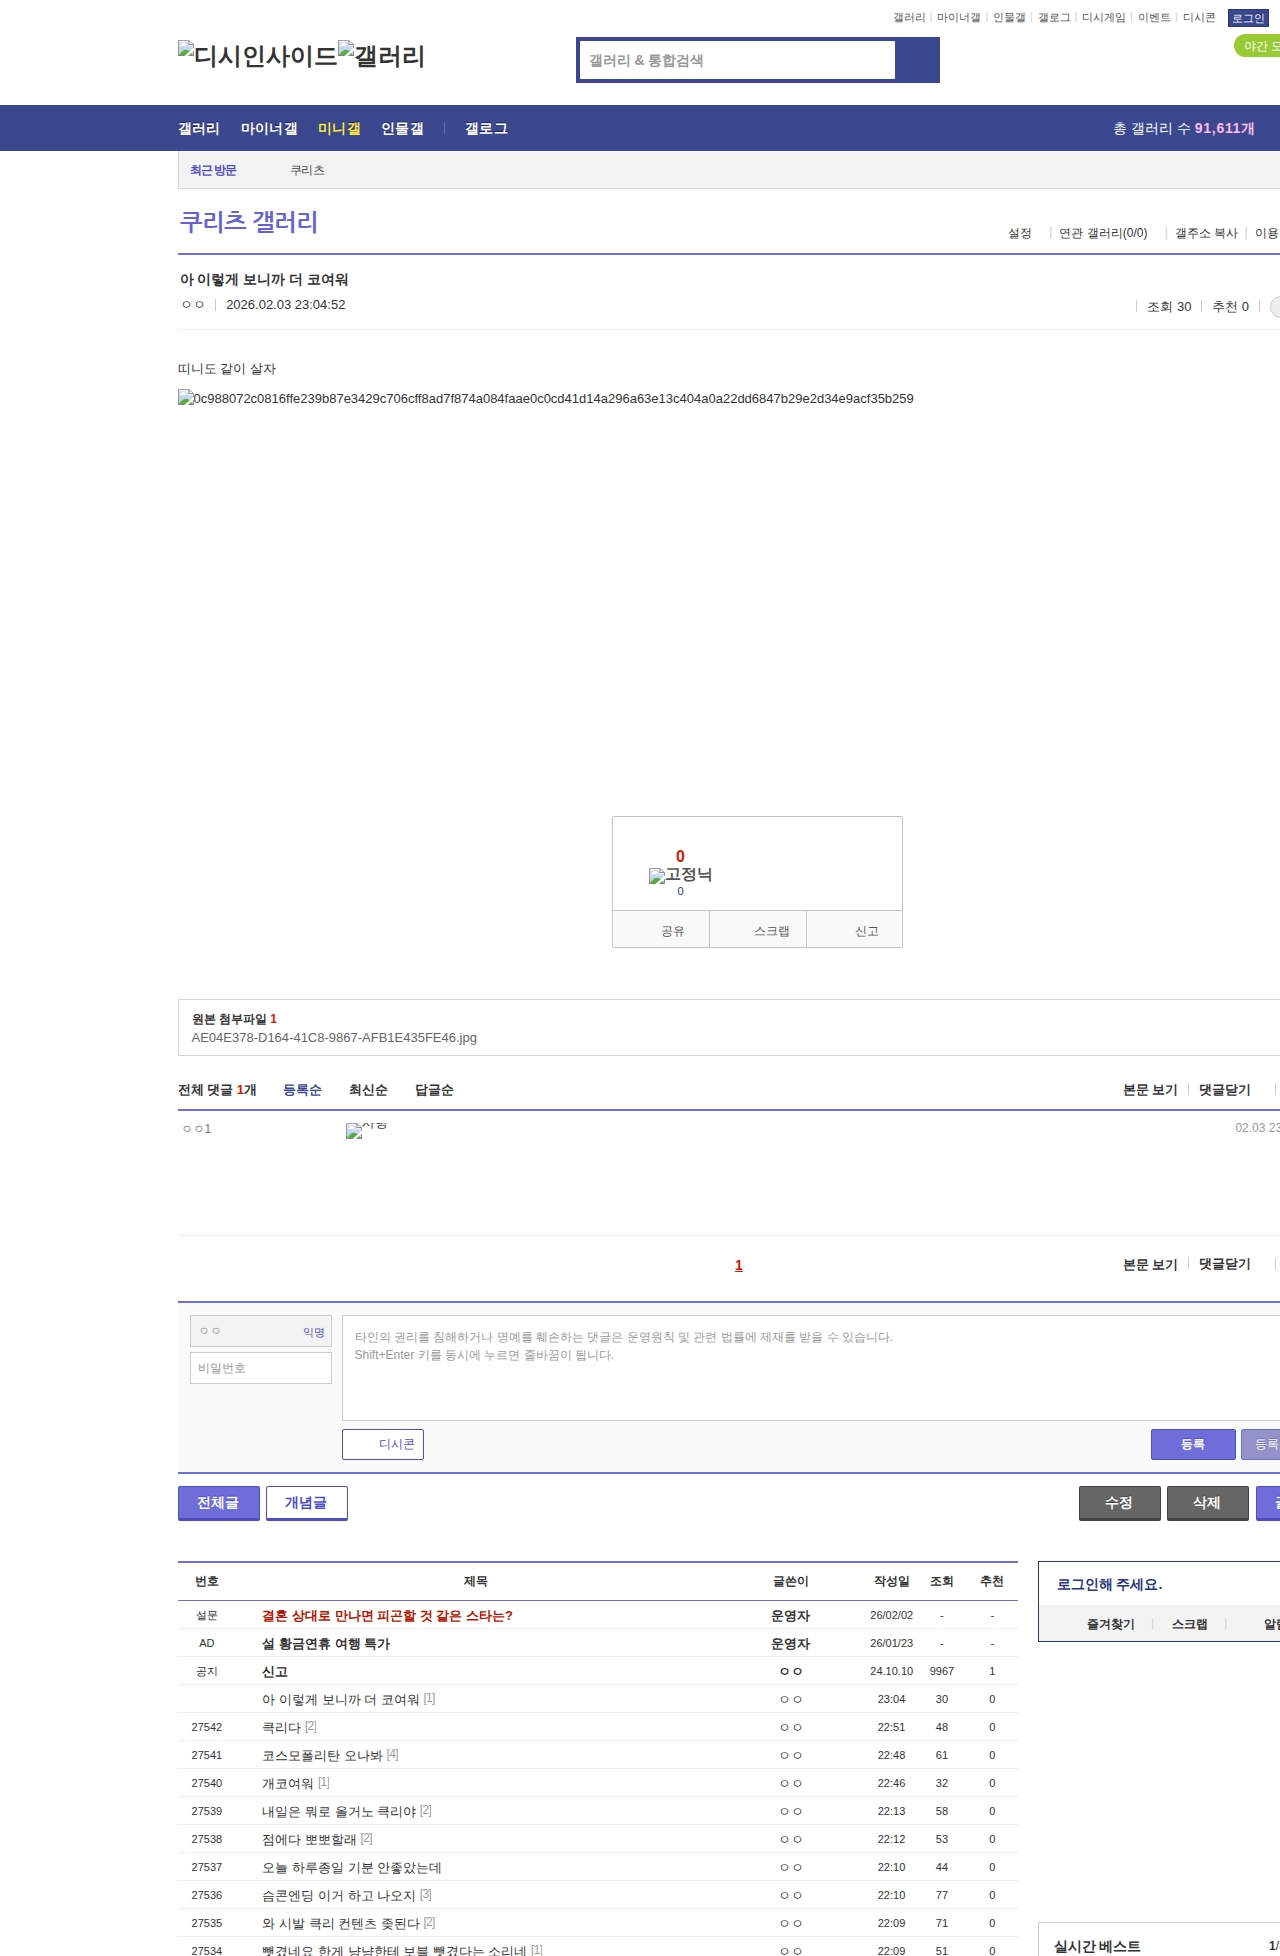Open the post titled 코스모폴리탄 오나봐
This screenshot has width=1280, height=1956.
(x=322, y=1755)
